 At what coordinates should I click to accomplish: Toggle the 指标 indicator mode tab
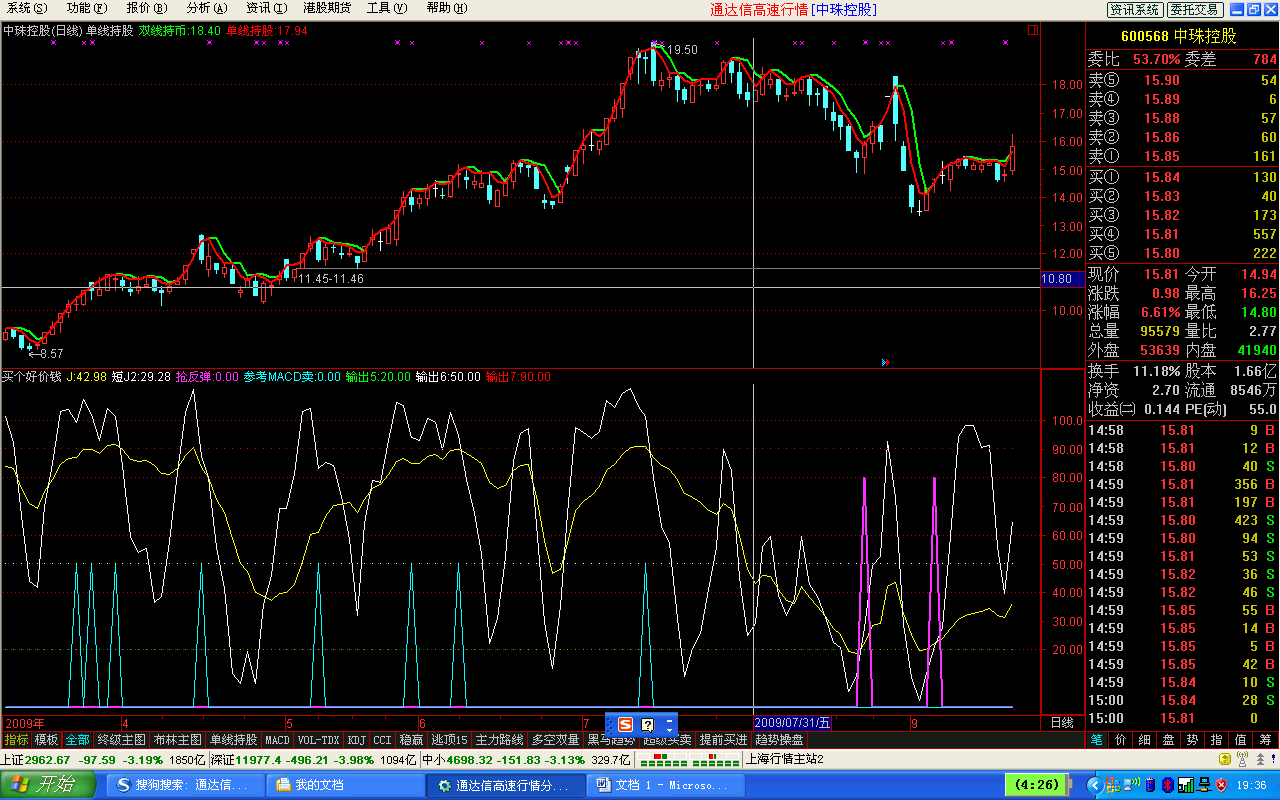tap(16, 740)
